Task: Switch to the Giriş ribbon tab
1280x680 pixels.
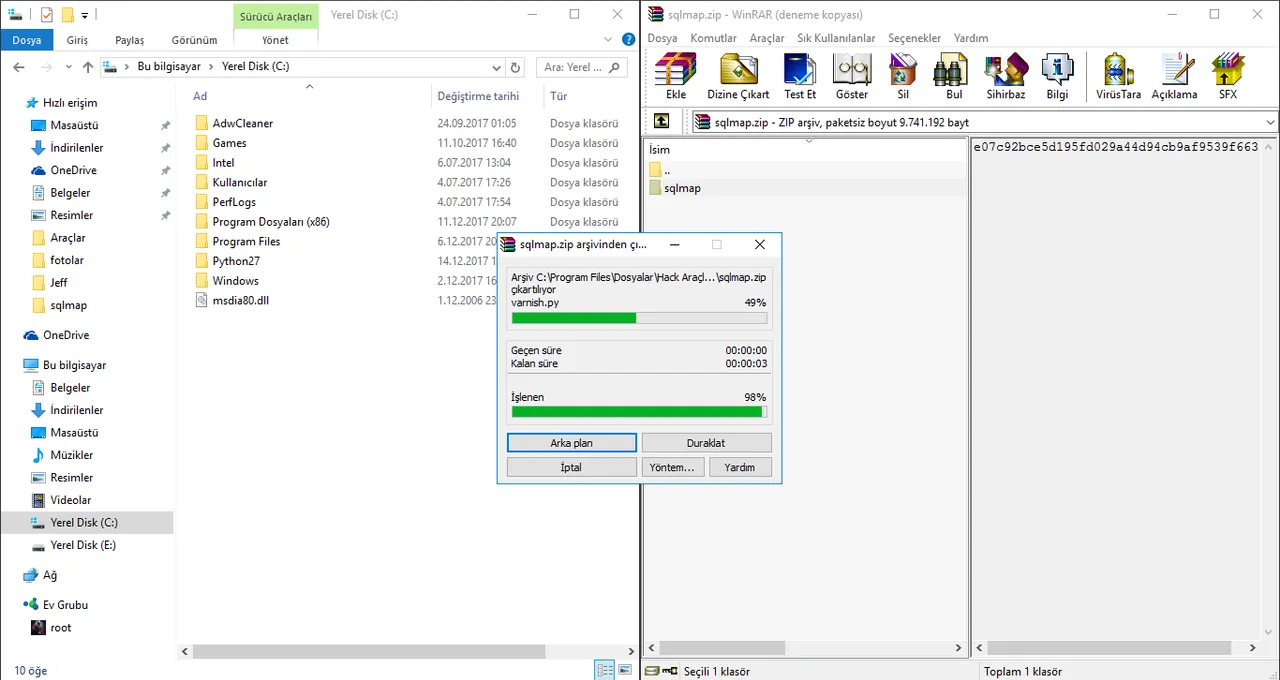Action: click(x=77, y=40)
